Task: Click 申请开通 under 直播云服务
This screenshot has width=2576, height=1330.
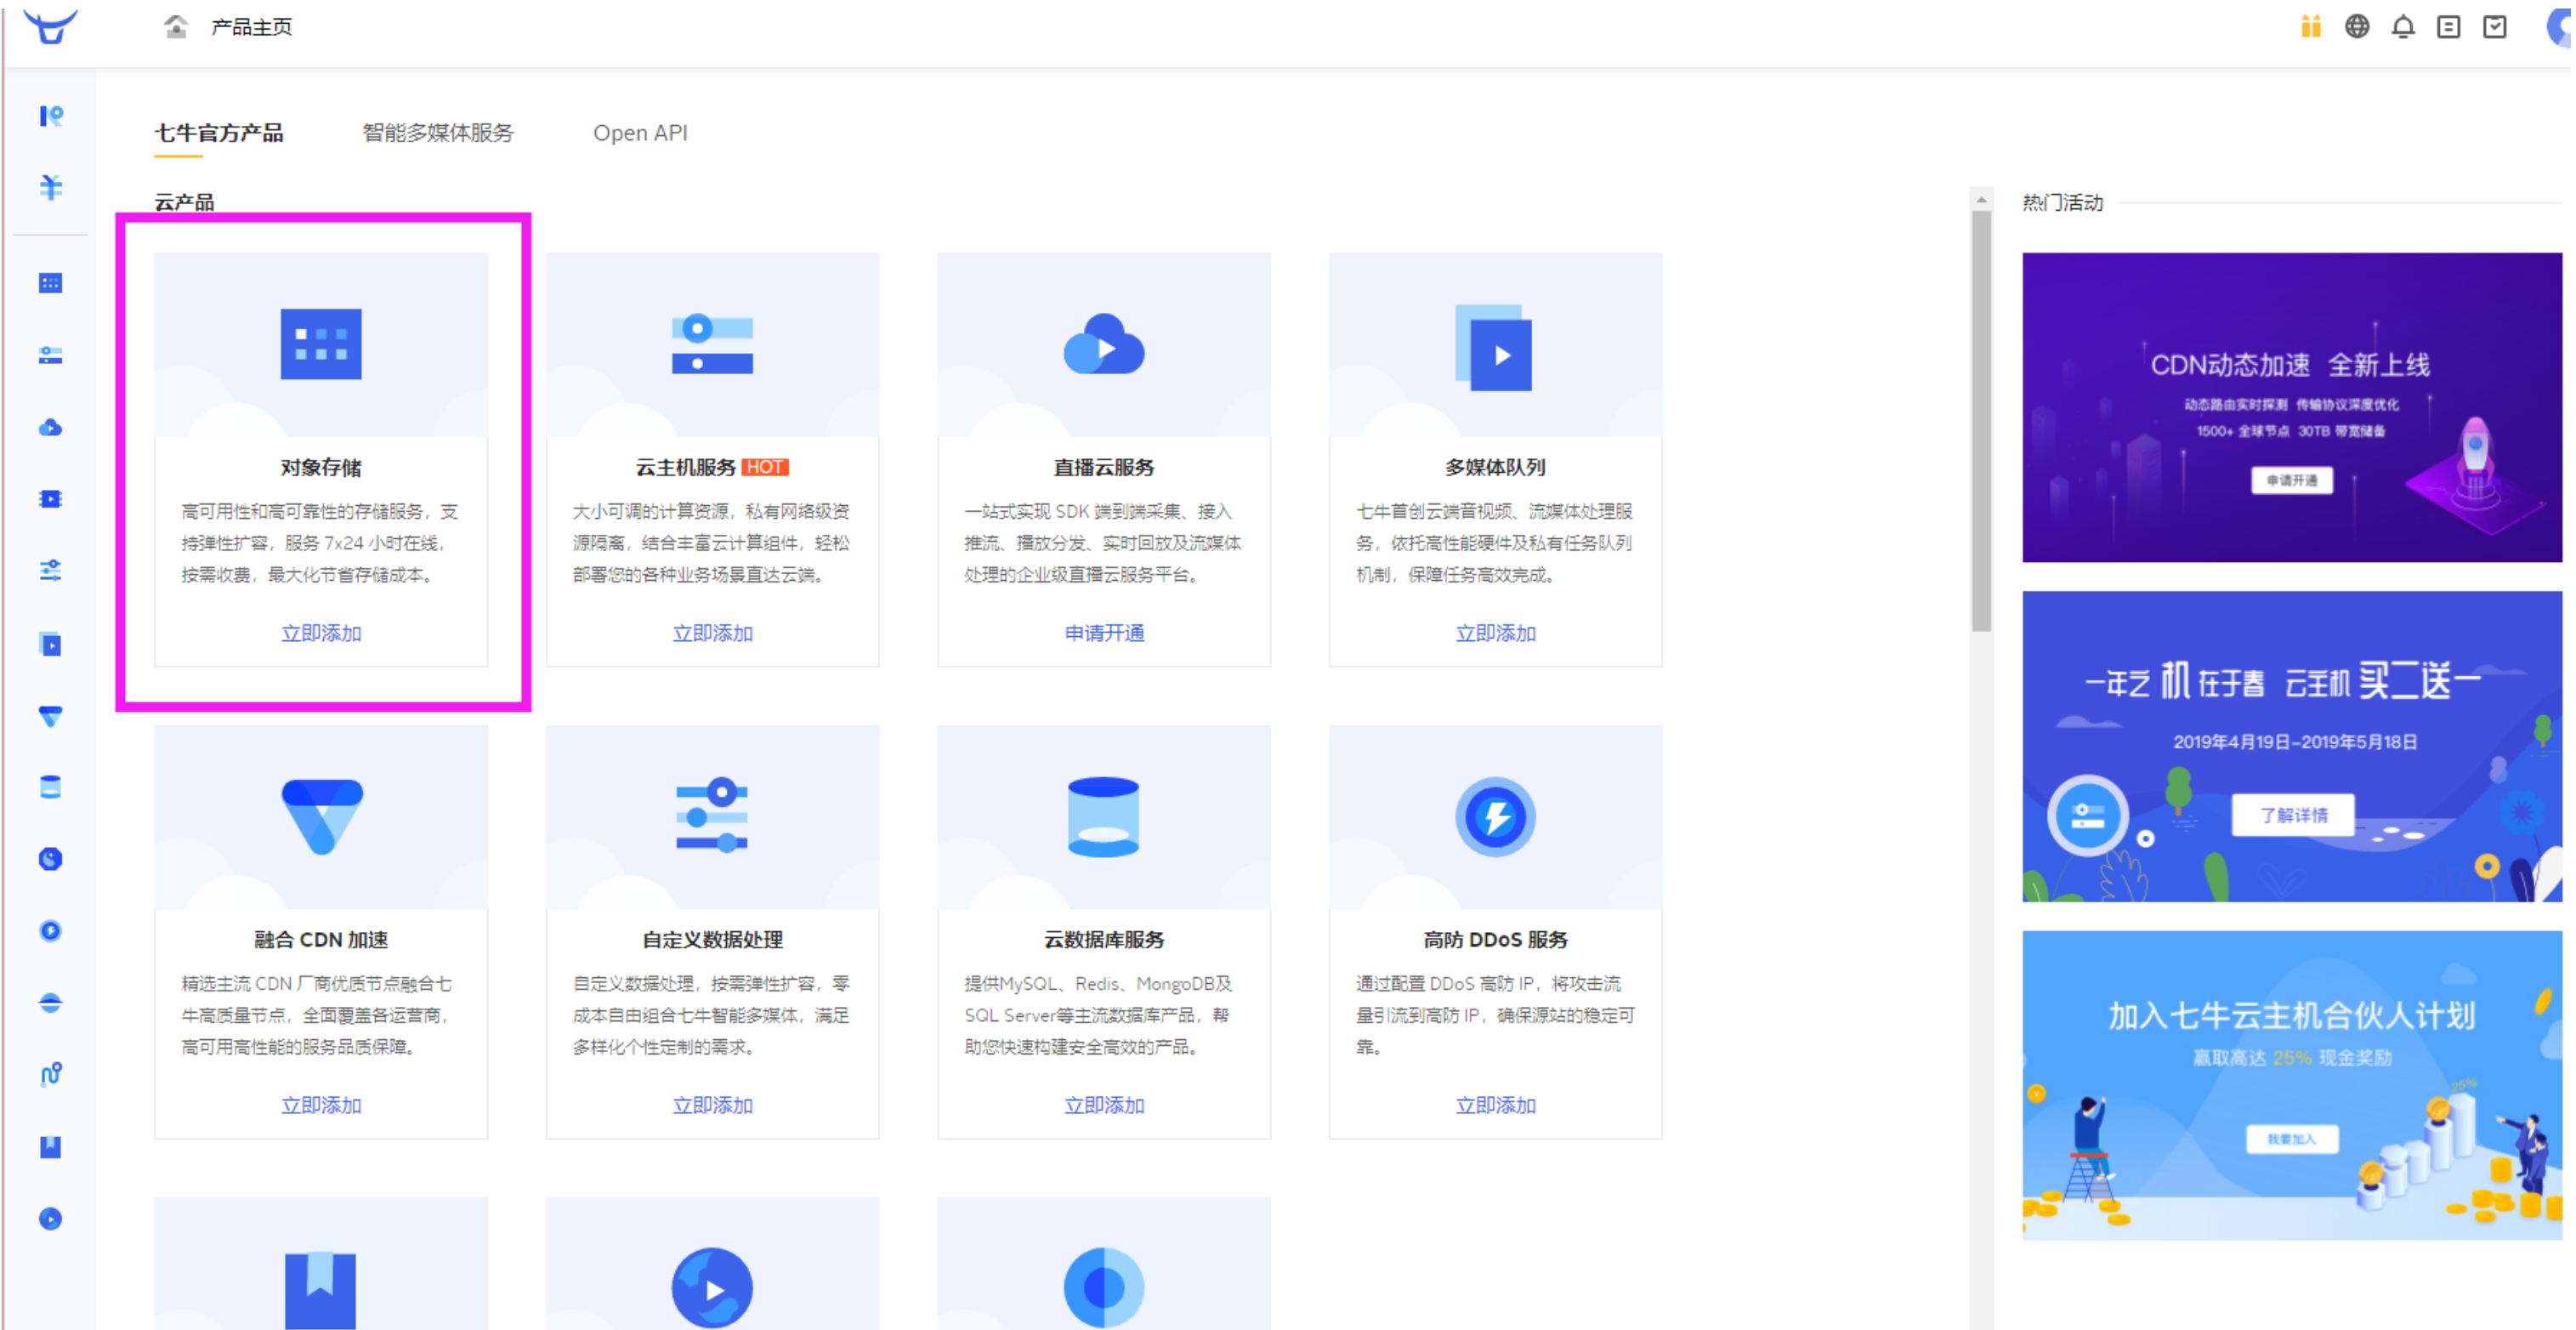Action: (1104, 633)
